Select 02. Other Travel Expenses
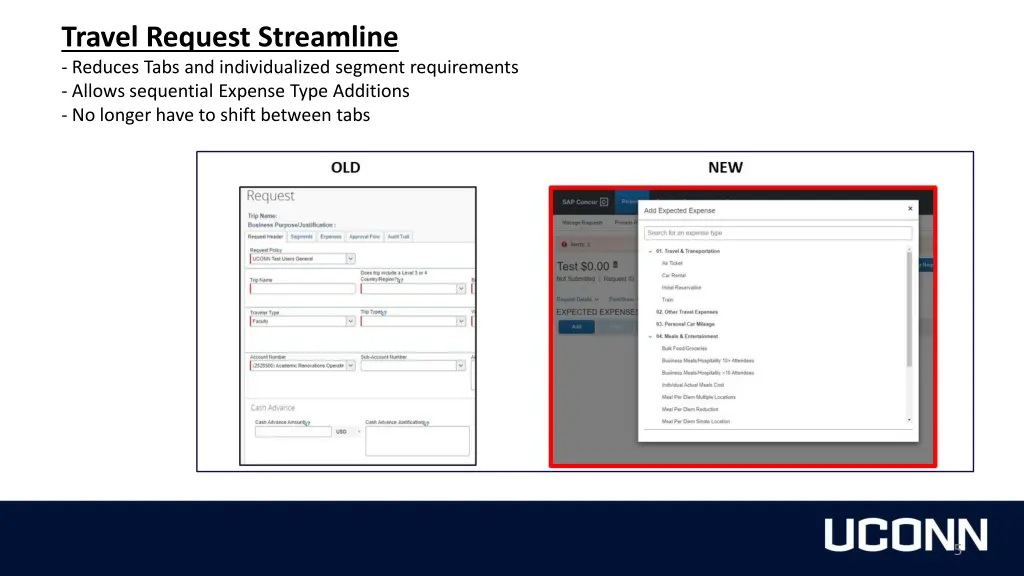 click(x=686, y=312)
